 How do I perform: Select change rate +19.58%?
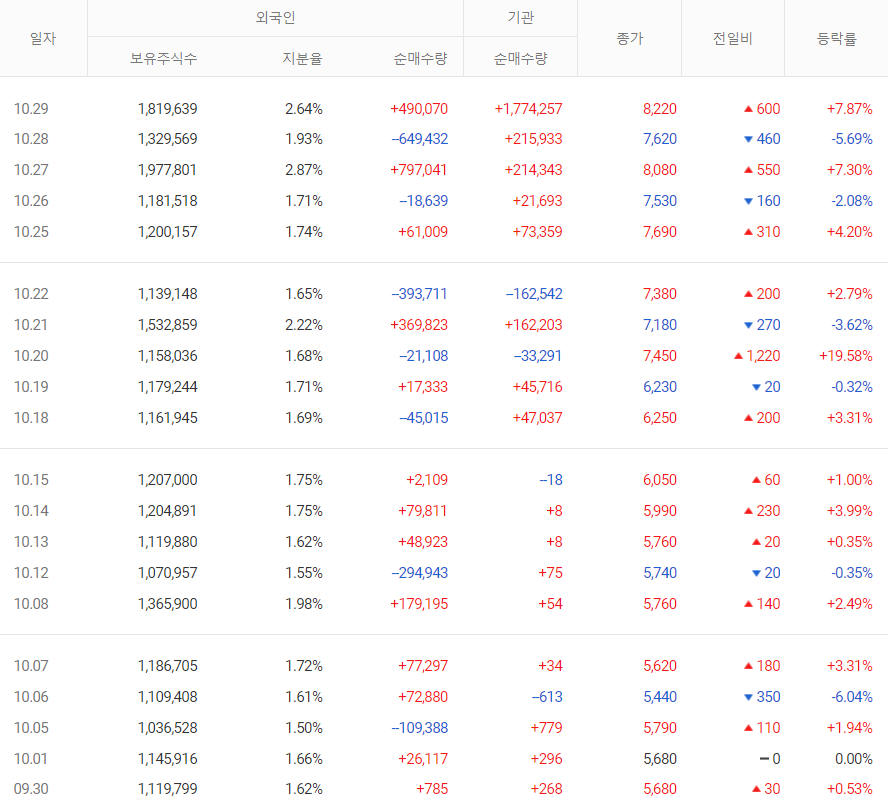[846, 356]
